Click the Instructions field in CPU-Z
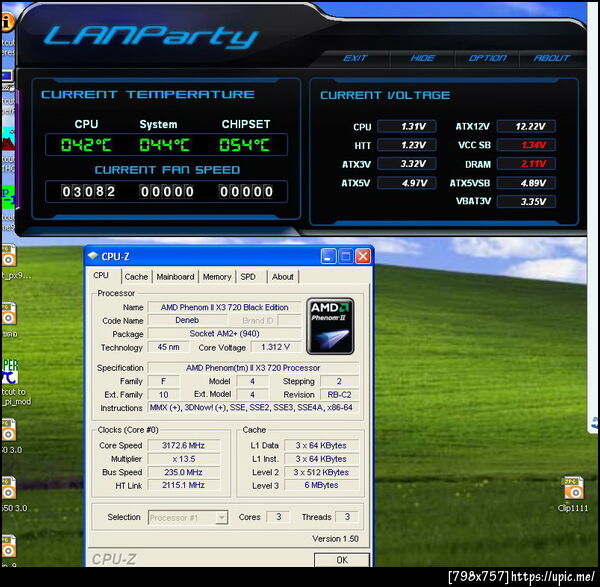 coord(253,408)
